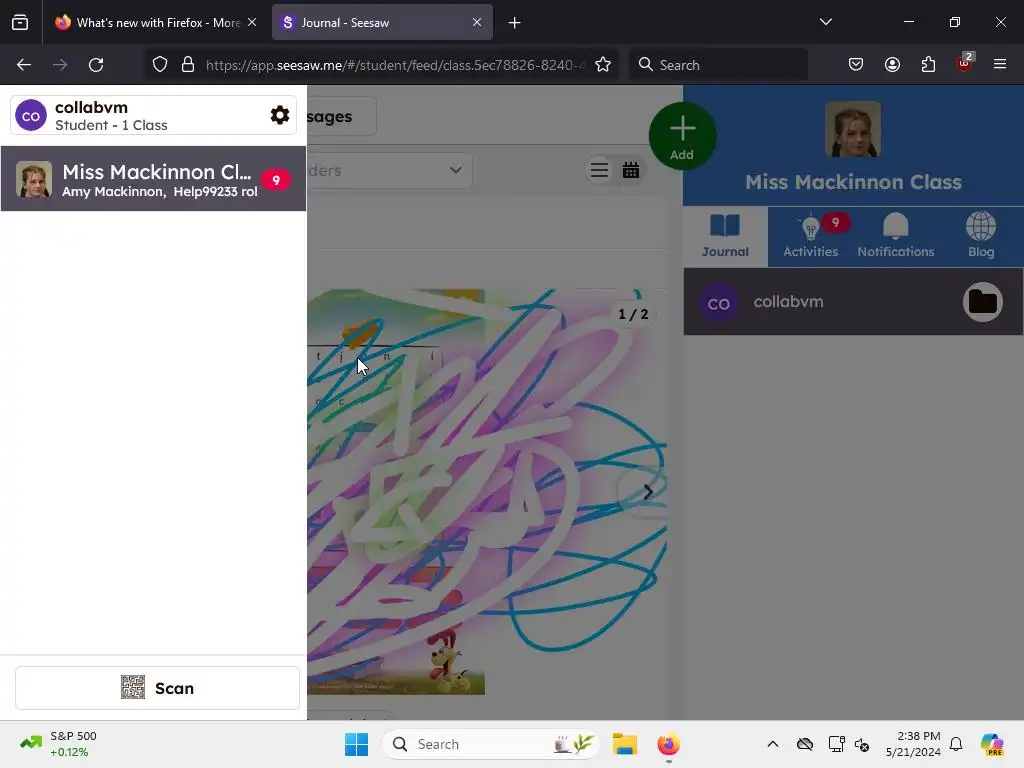Open list all tabs dropdown
This screenshot has height=768, width=1024.
pos(826,22)
